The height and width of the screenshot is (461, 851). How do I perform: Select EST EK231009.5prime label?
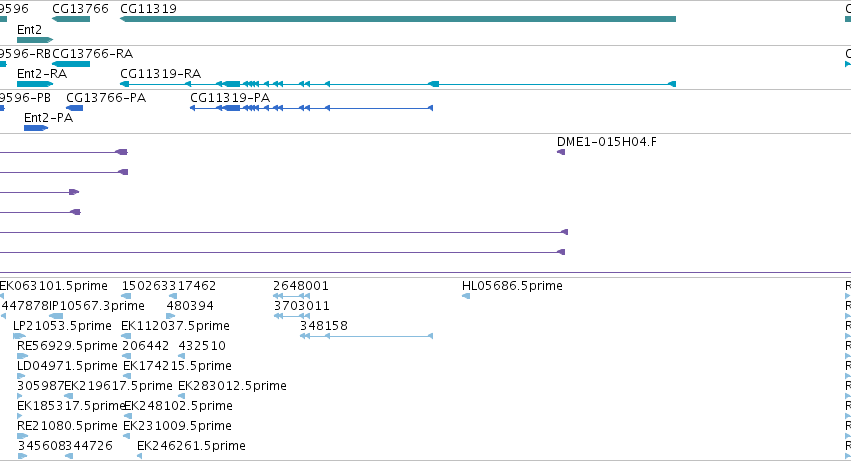[x=177, y=426]
